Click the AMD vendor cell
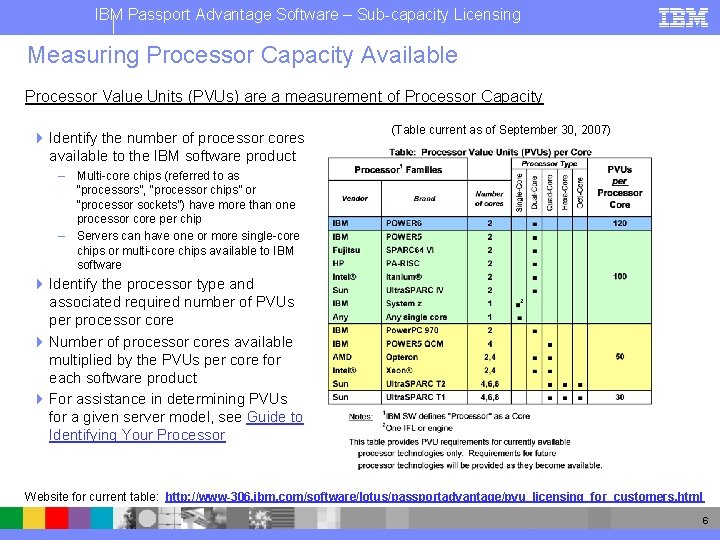This screenshot has width=720, height=540. 354,357
